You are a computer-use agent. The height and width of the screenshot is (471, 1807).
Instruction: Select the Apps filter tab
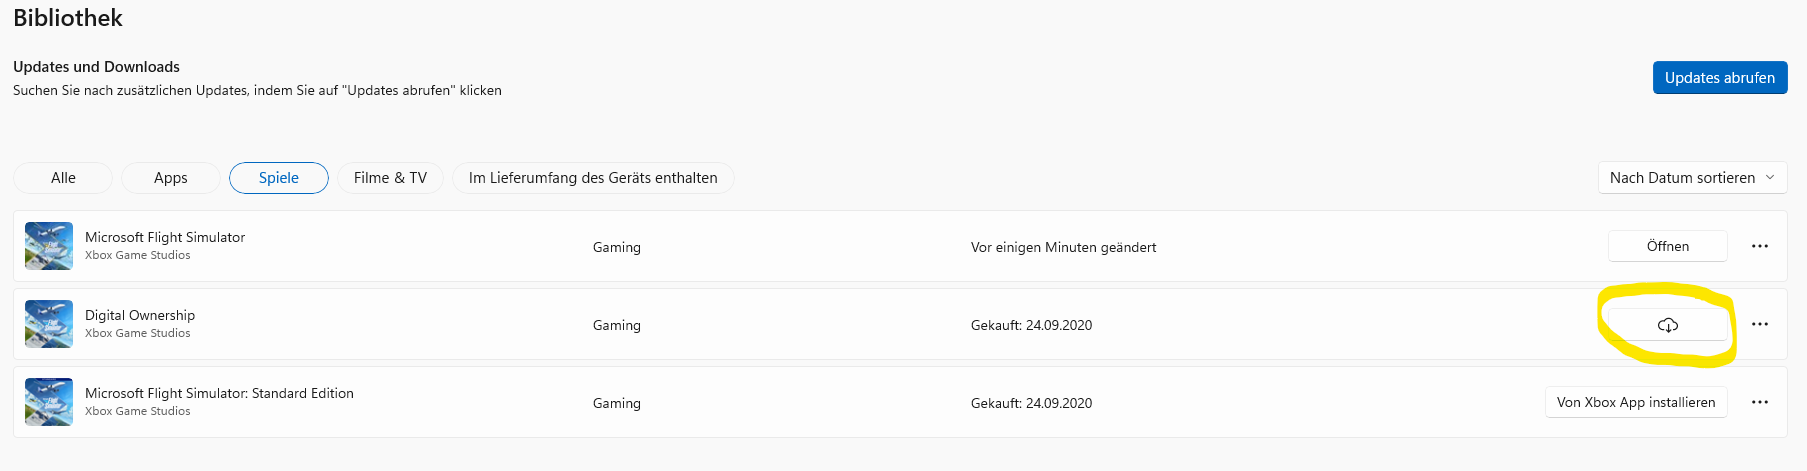pyautogui.click(x=170, y=178)
